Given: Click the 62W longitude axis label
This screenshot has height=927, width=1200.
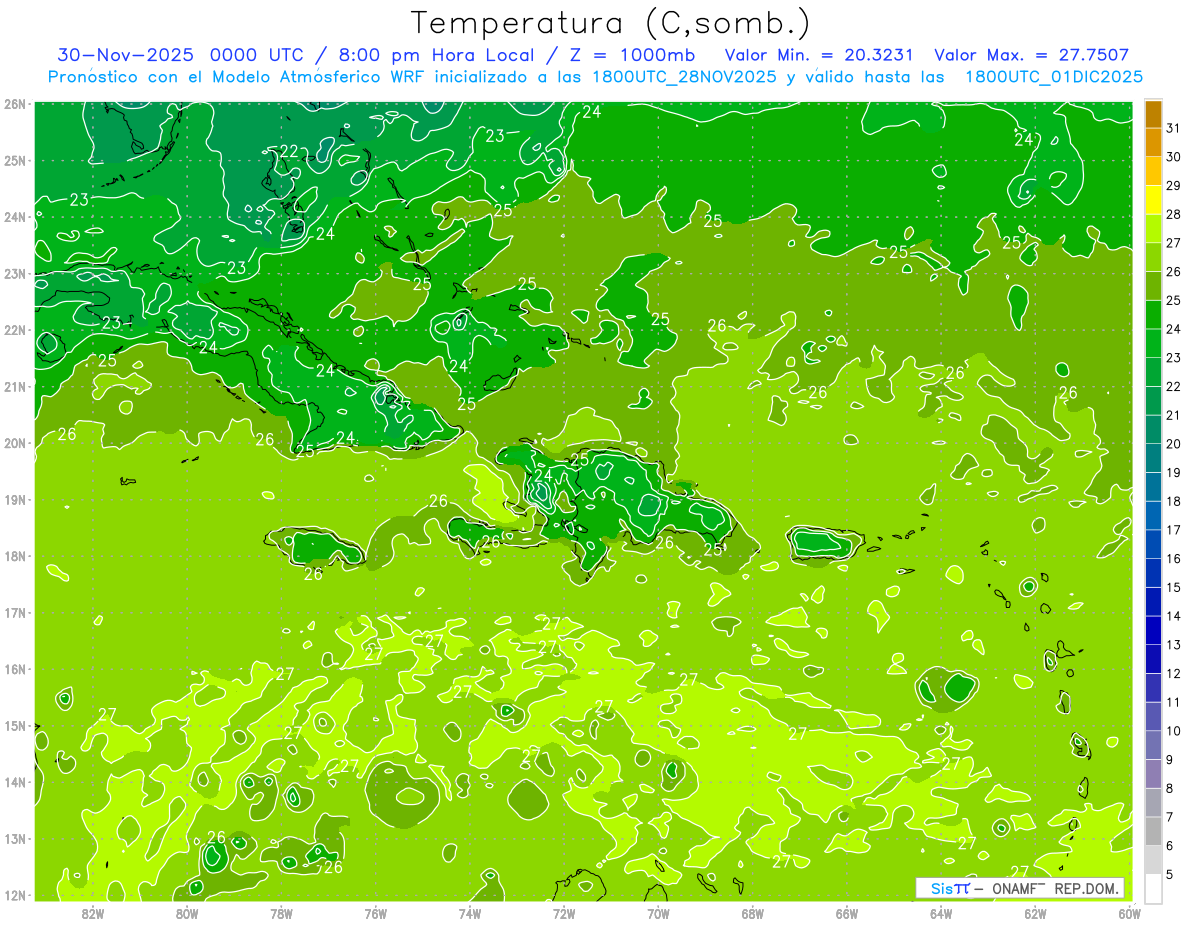Looking at the screenshot, I should [1035, 914].
